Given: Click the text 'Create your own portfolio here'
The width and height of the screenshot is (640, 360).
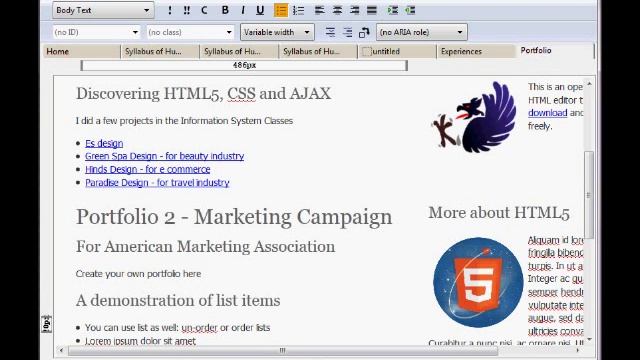Looking at the screenshot, I should (138, 274).
